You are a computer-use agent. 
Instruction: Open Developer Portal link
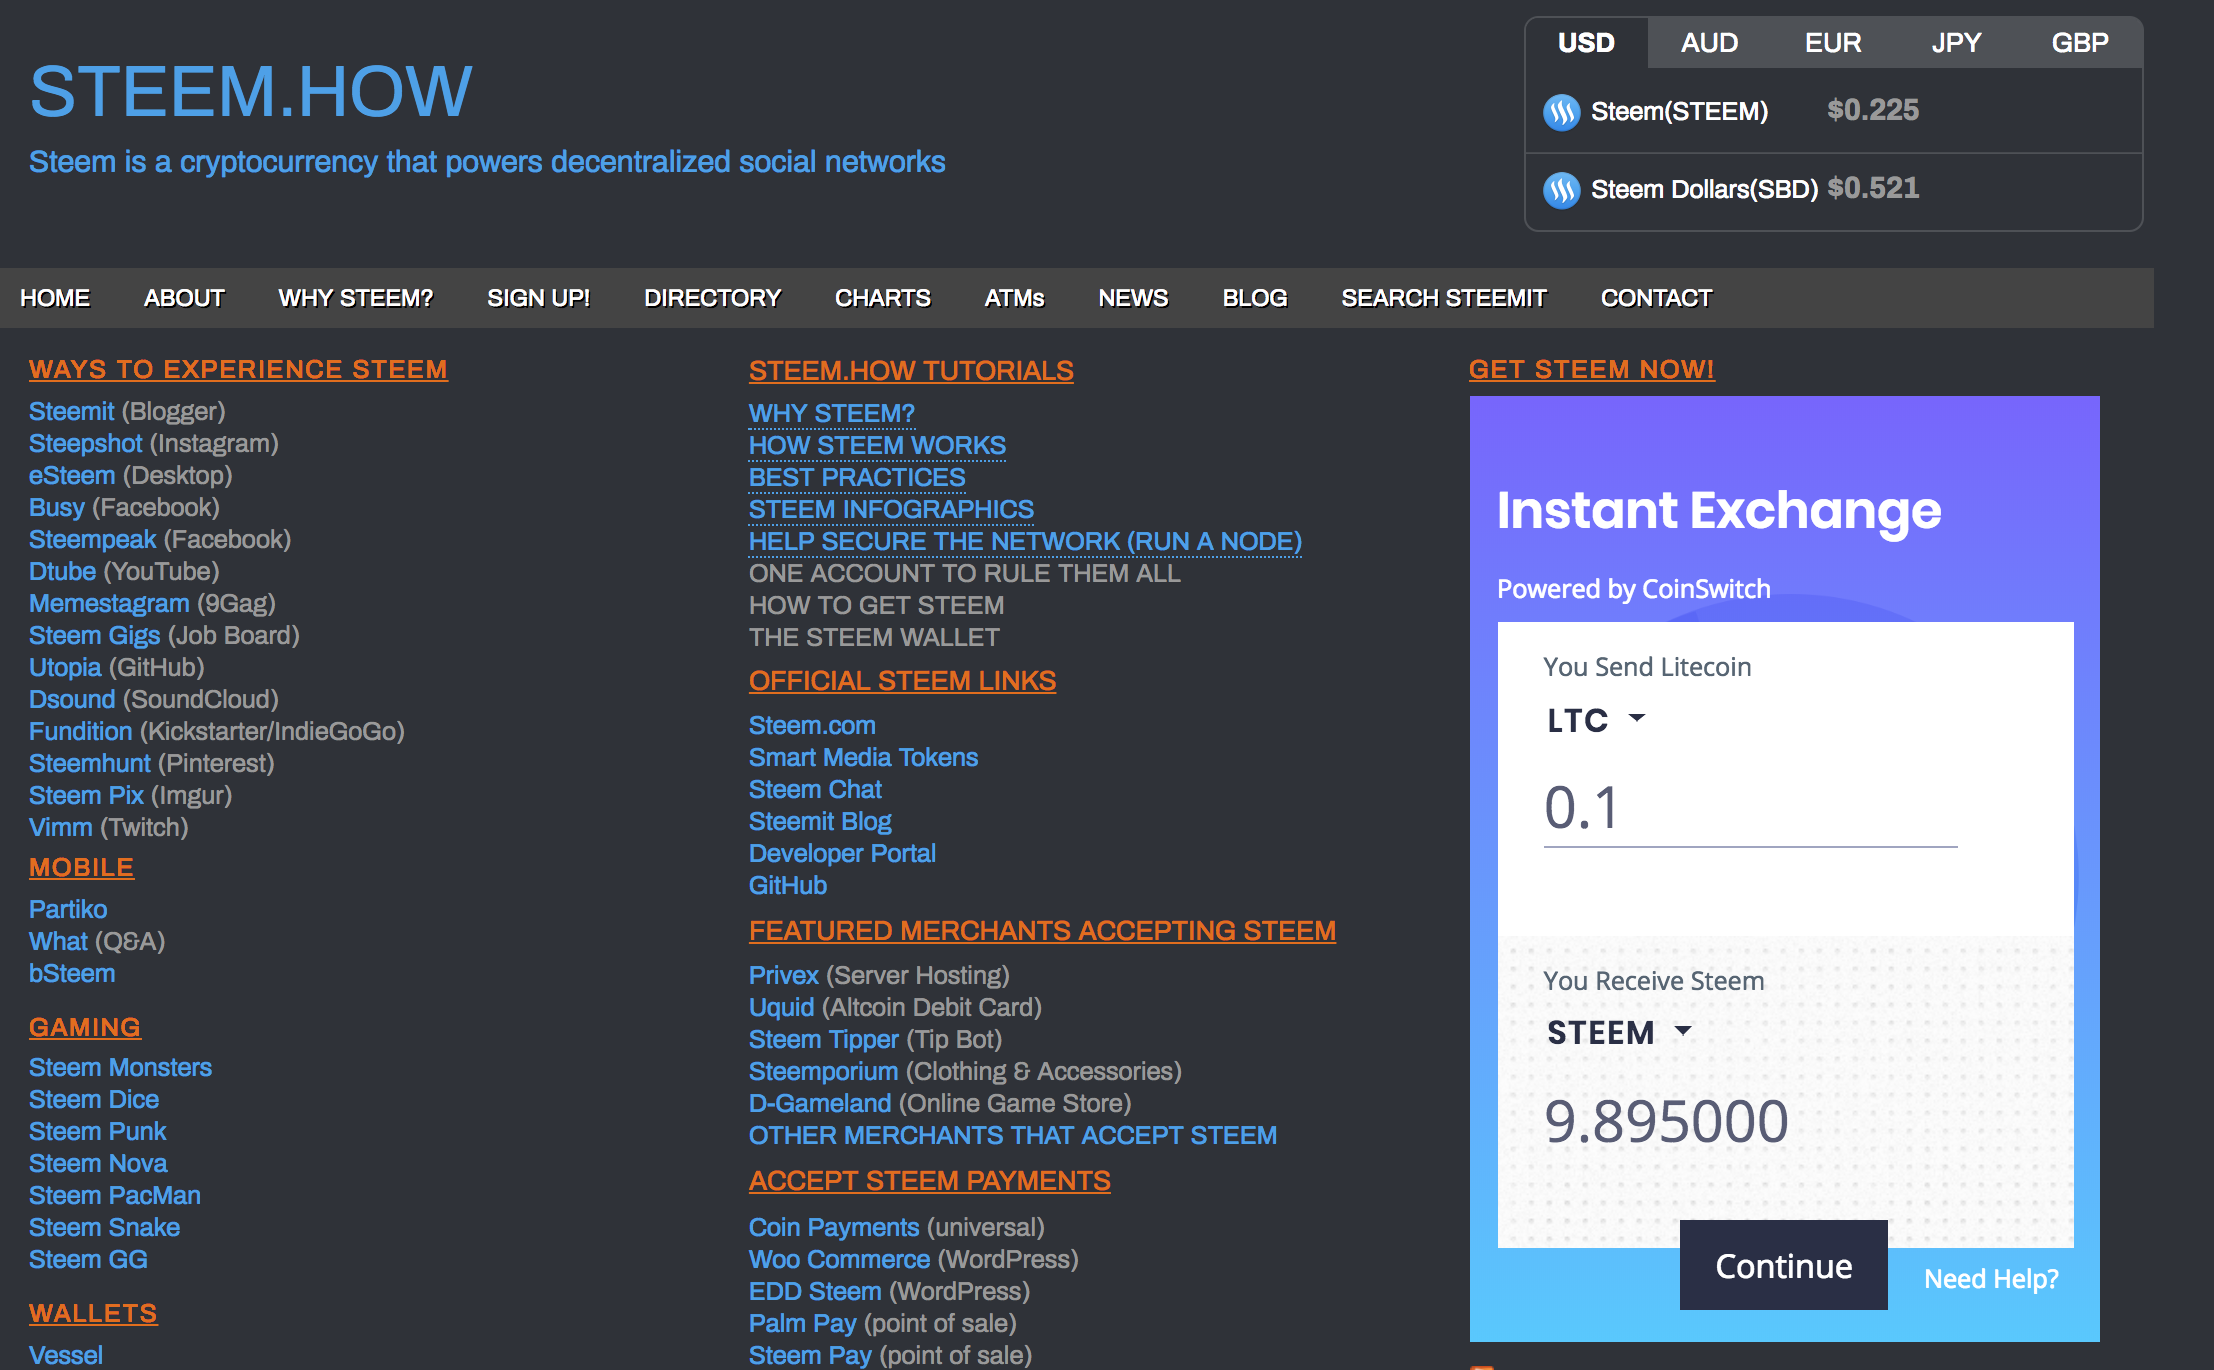843,854
